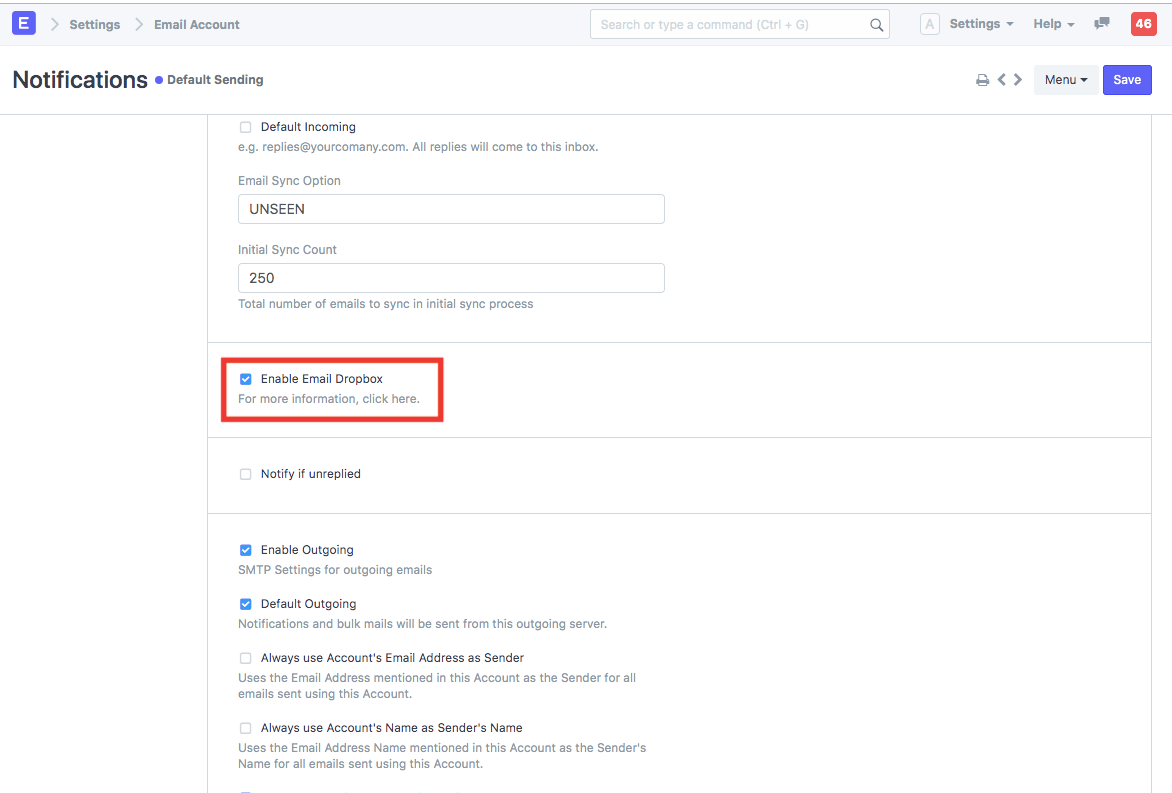1172x793 pixels.
Task: Open the chat messages icon
Action: tap(1101, 23)
